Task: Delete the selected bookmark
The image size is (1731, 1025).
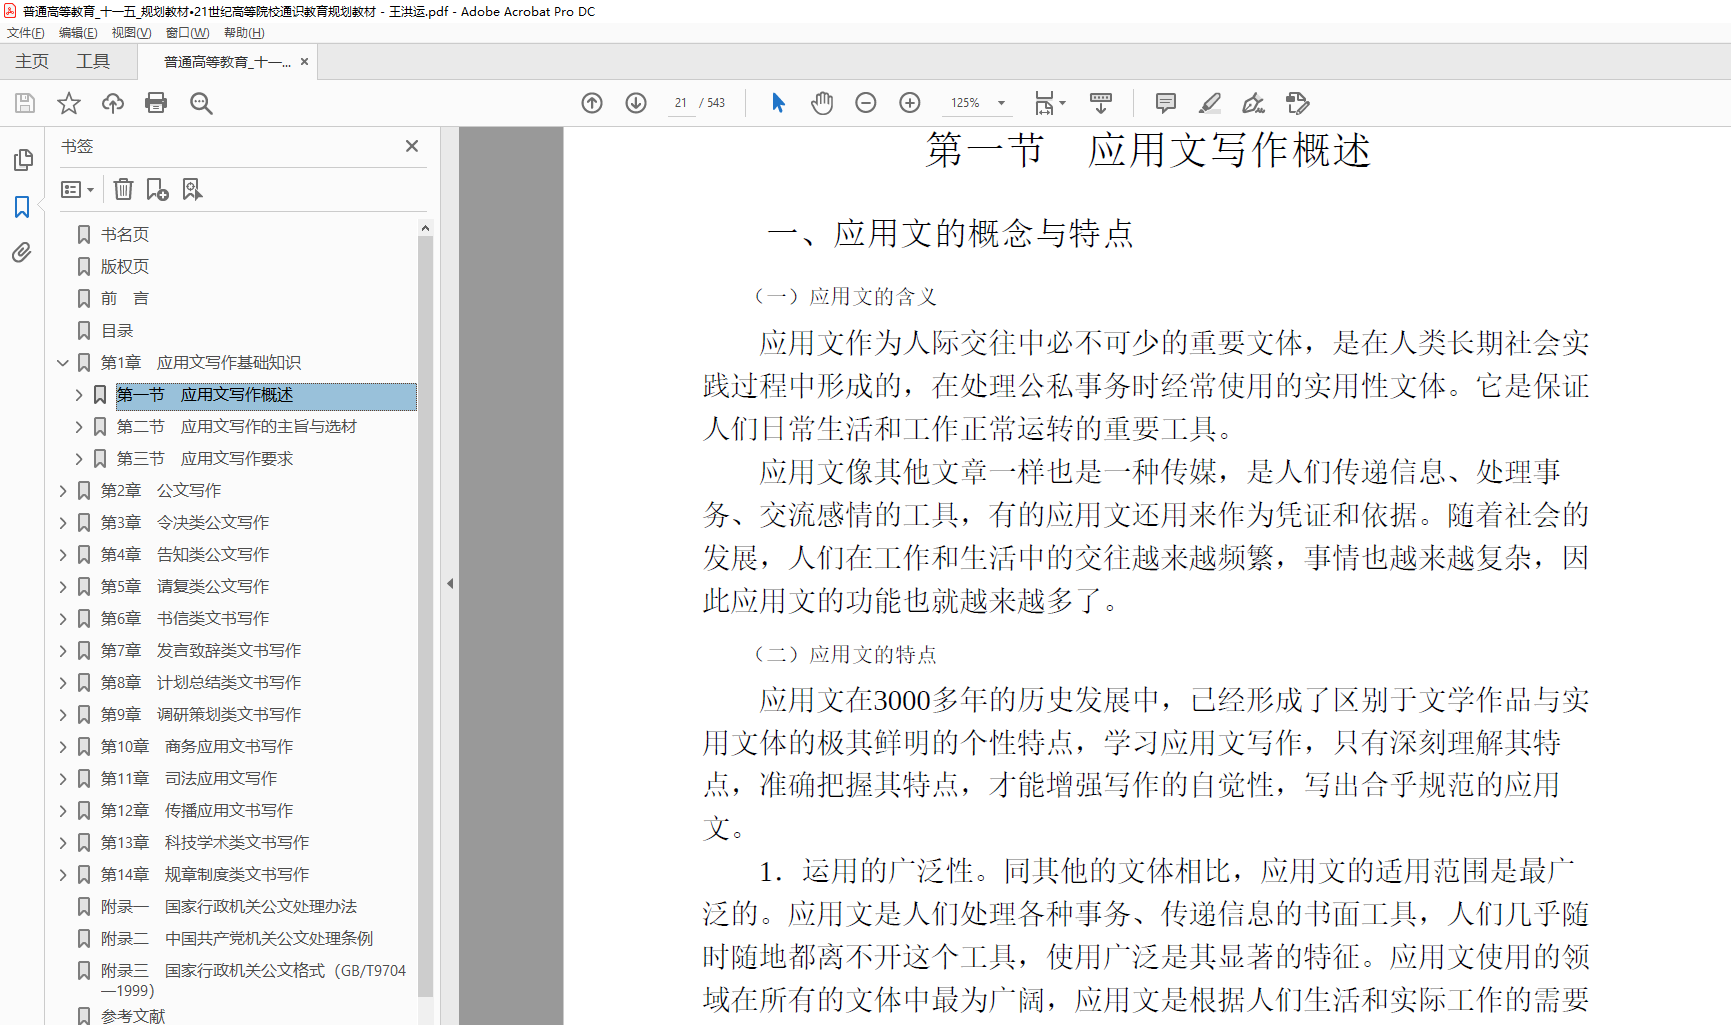Action: coord(122,189)
